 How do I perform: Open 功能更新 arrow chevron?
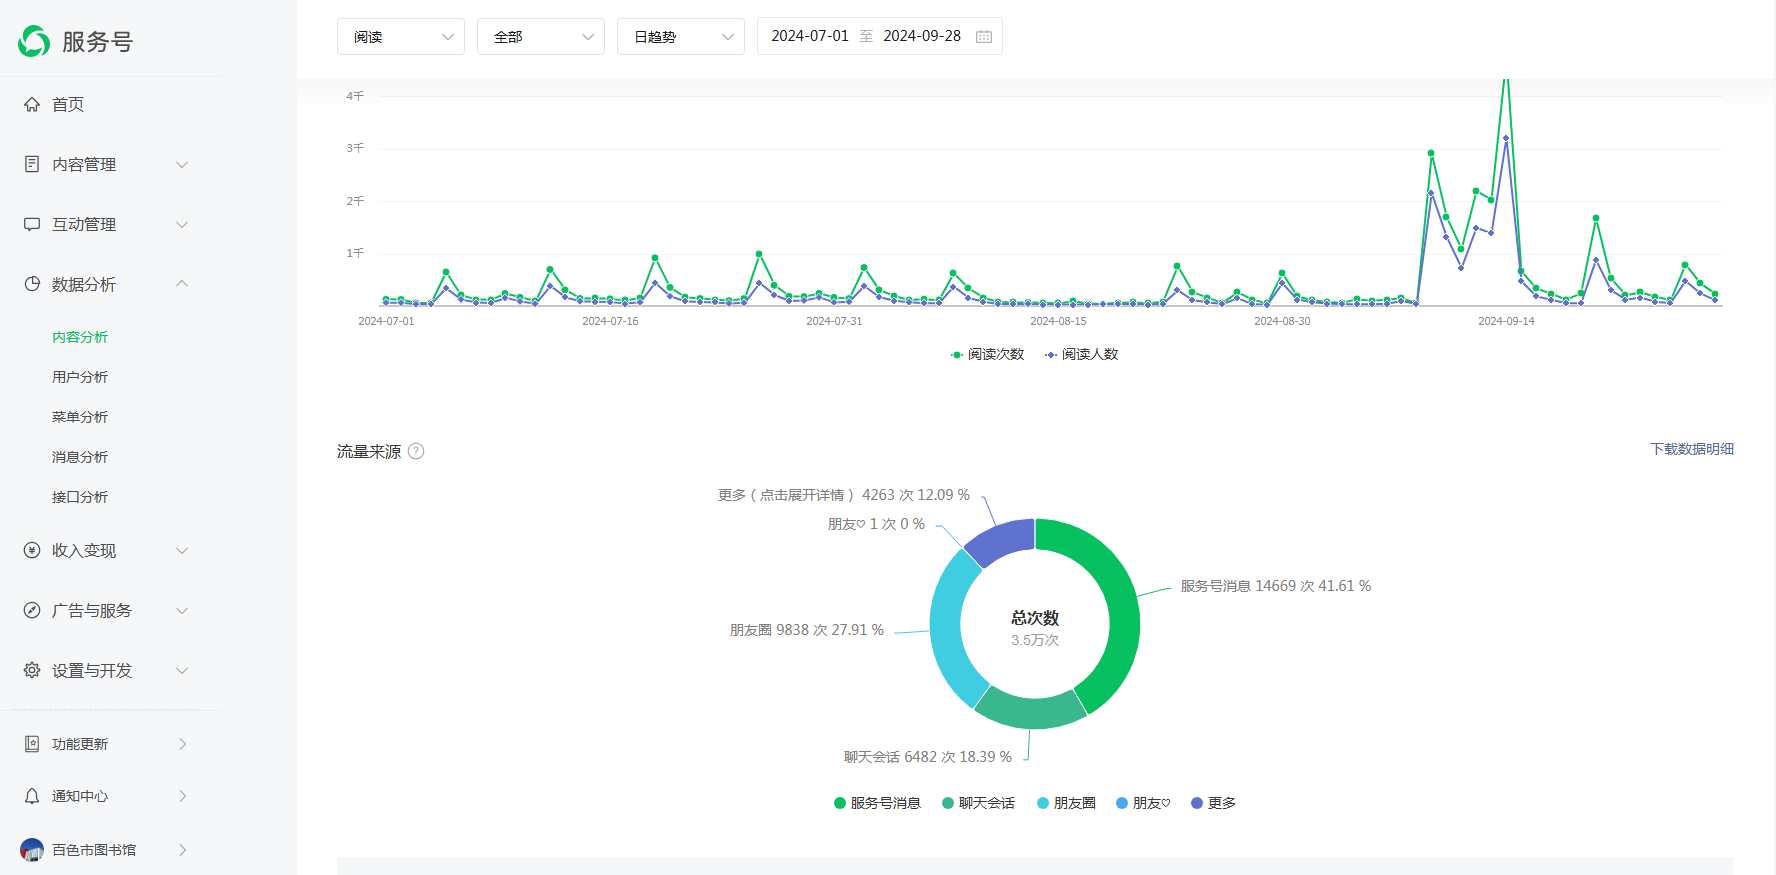click(182, 744)
